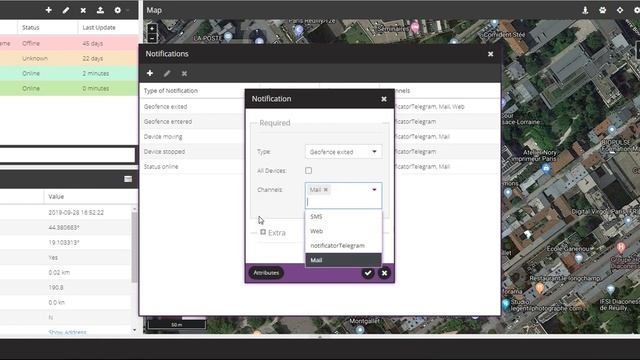Select the Unknown status device row
The width and height of the screenshot is (640, 360).
(69, 58)
